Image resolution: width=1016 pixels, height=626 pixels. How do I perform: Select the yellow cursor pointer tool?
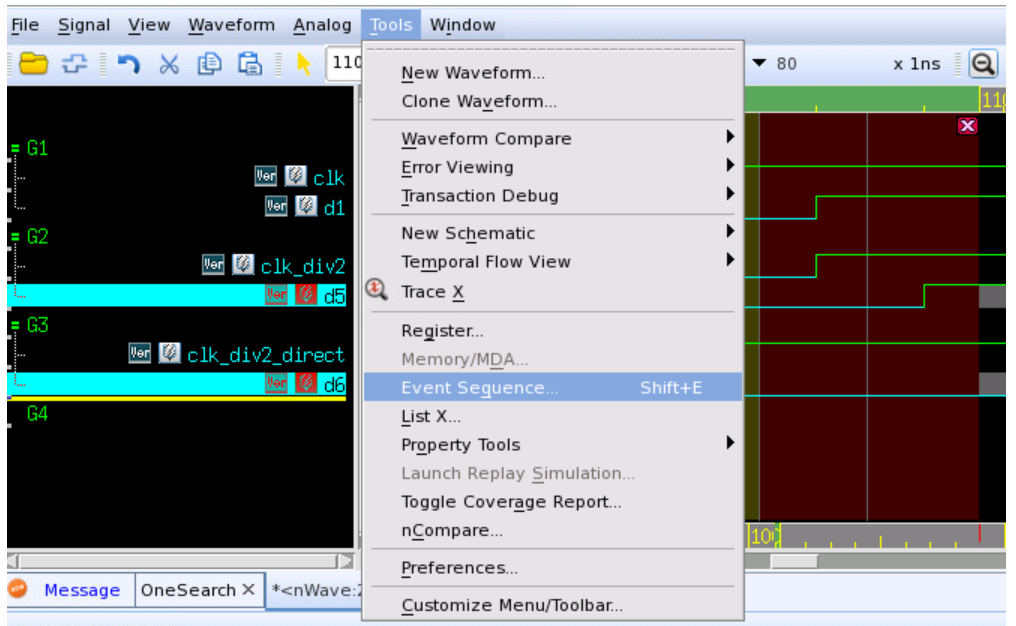(303, 64)
